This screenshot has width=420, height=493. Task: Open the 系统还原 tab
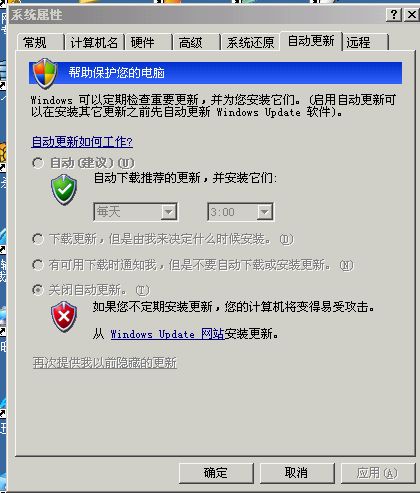pos(250,42)
